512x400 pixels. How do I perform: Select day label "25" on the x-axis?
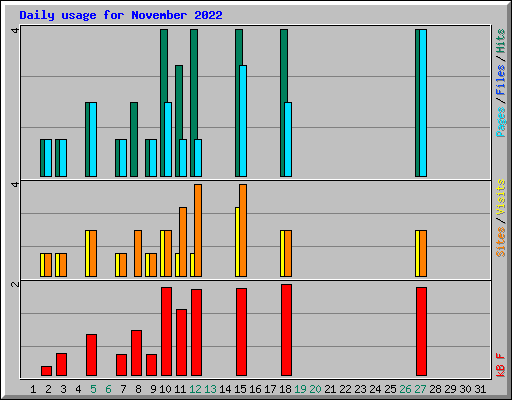pyautogui.click(x=390, y=389)
